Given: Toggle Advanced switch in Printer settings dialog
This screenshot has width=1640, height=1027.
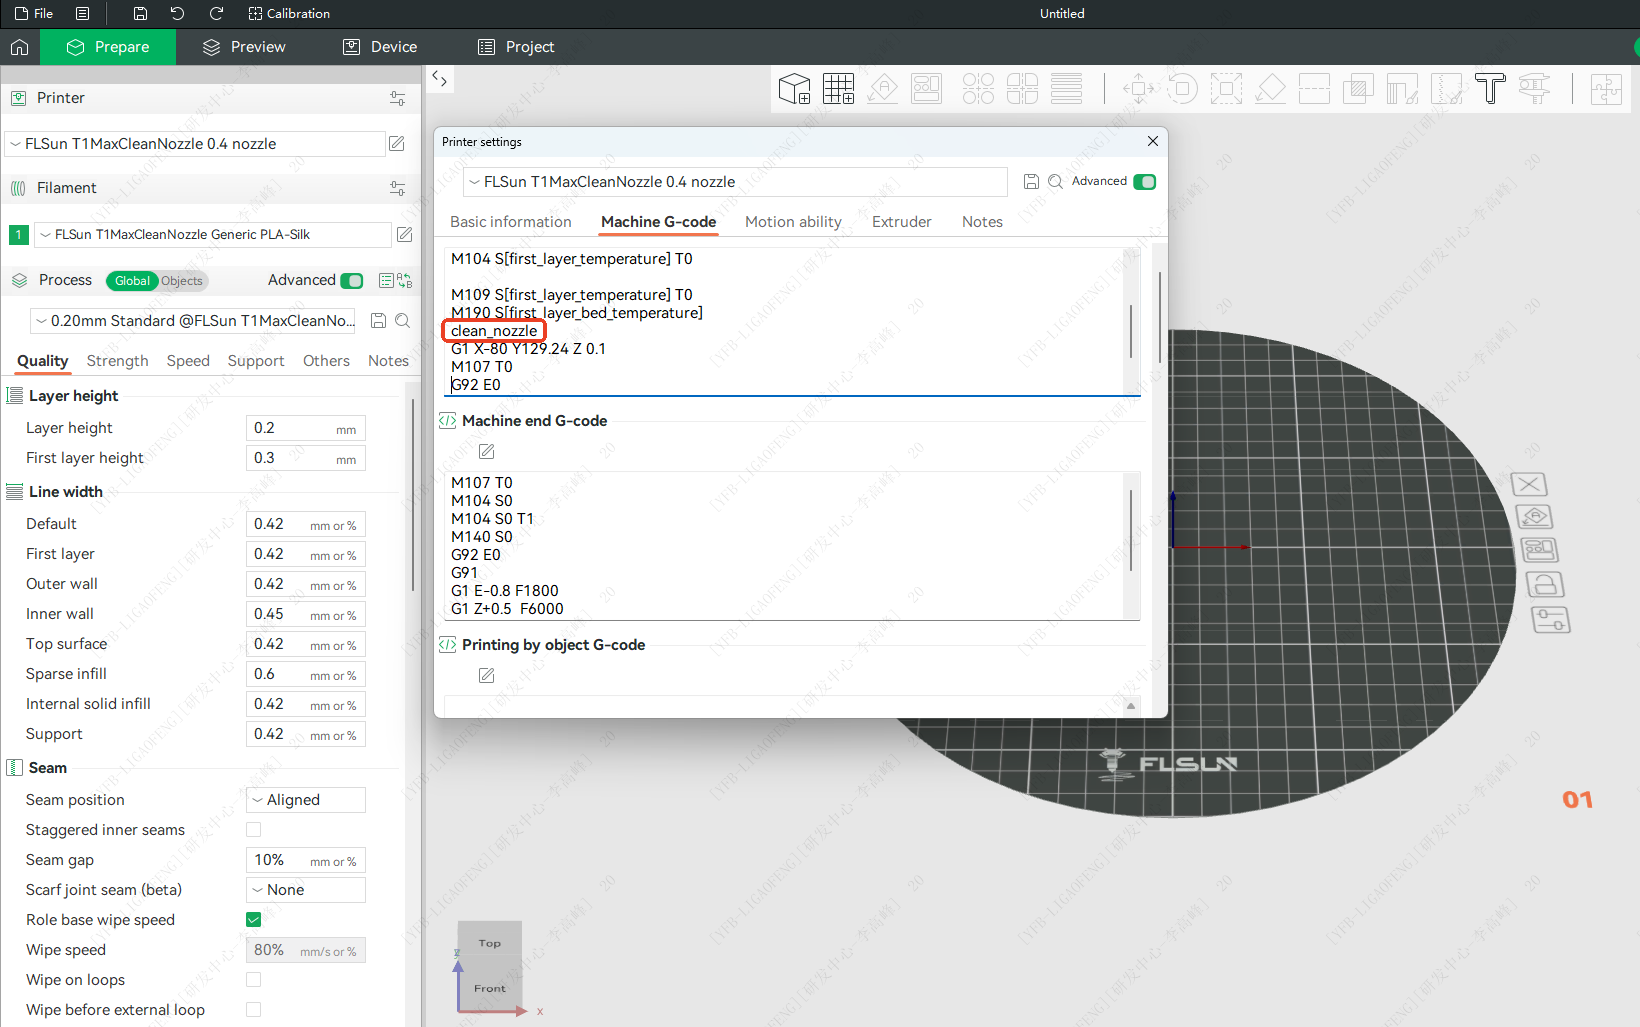Looking at the screenshot, I should click(x=1145, y=182).
